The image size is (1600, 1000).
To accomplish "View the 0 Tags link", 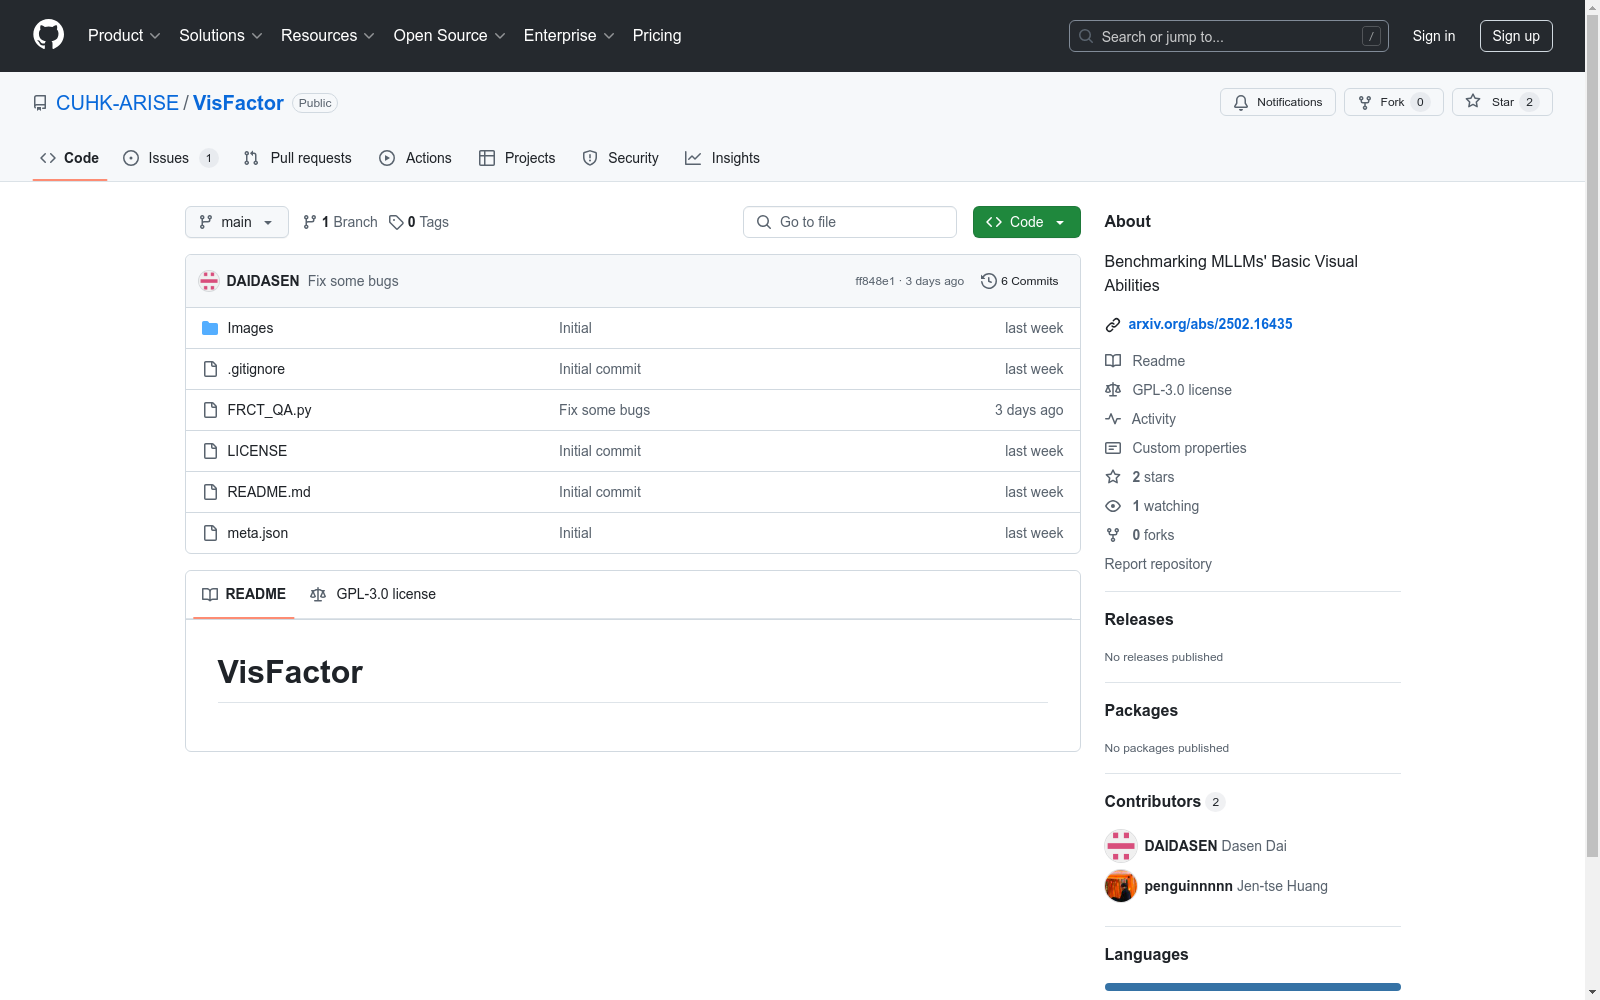I will click(419, 222).
